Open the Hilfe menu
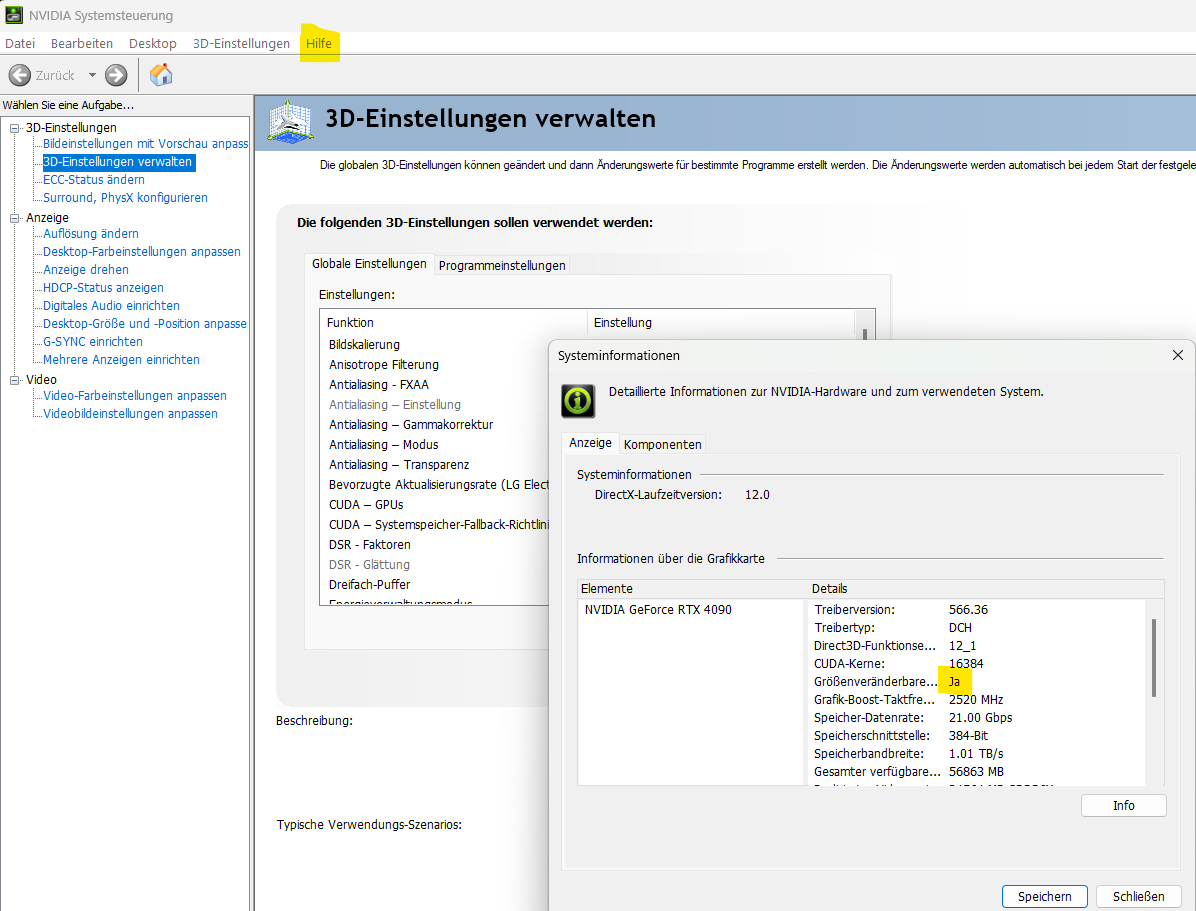 (319, 43)
